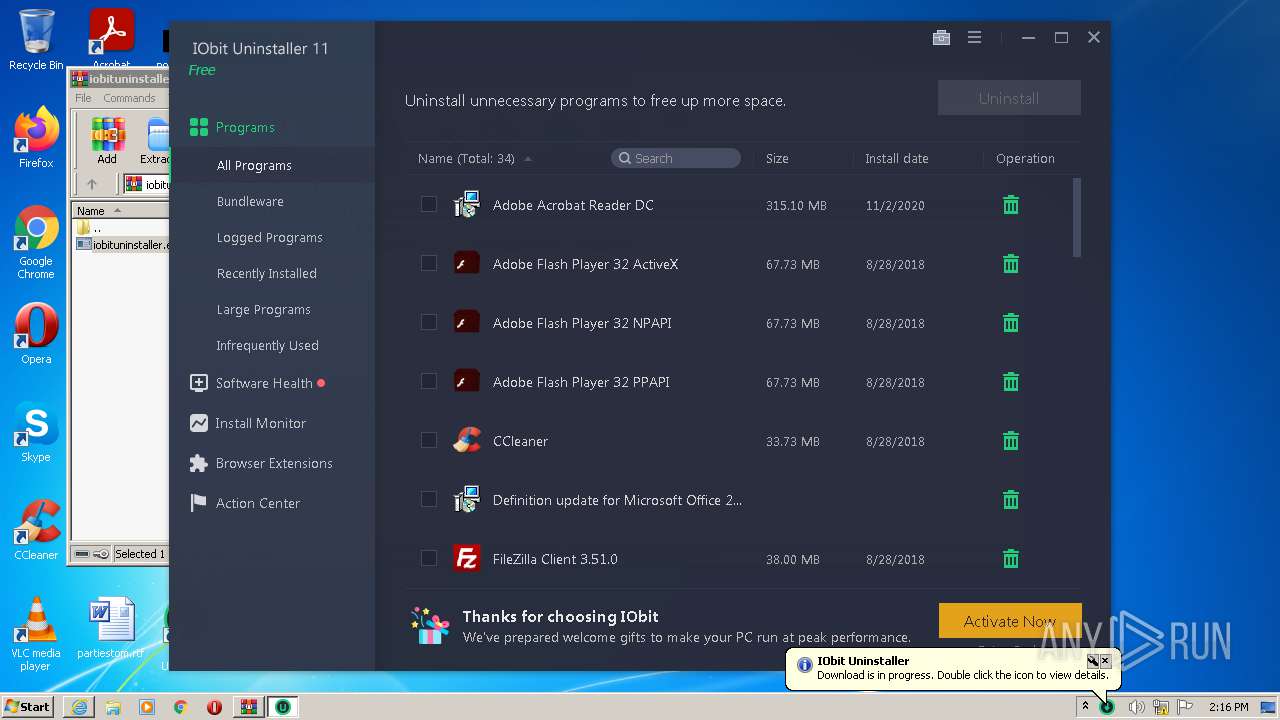Image resolution: width=1280 pixels, height=720 pixels.
Task: Click the Install Monitor chart icon
Action: pos(198,423)
